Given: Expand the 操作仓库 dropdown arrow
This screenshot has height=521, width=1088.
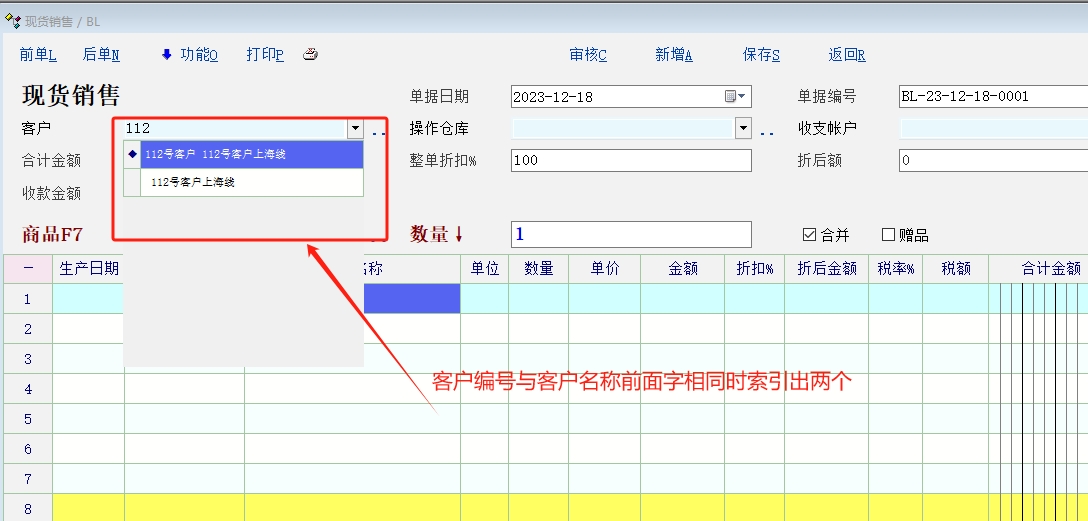Looking at the screenshot, I should (743, 128).
